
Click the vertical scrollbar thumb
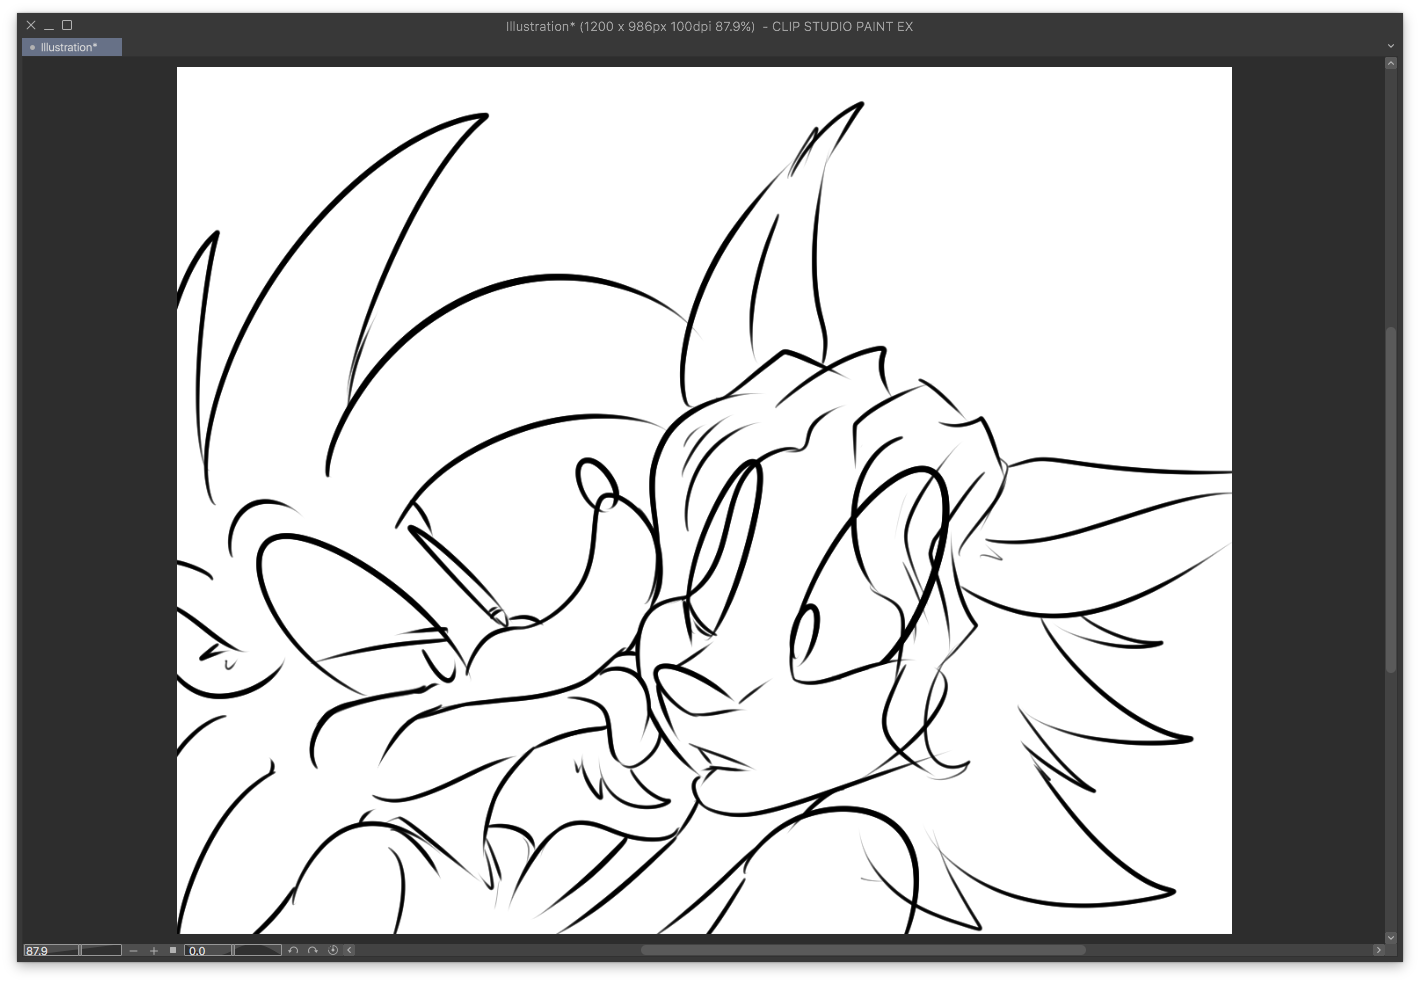[1390, 499]
